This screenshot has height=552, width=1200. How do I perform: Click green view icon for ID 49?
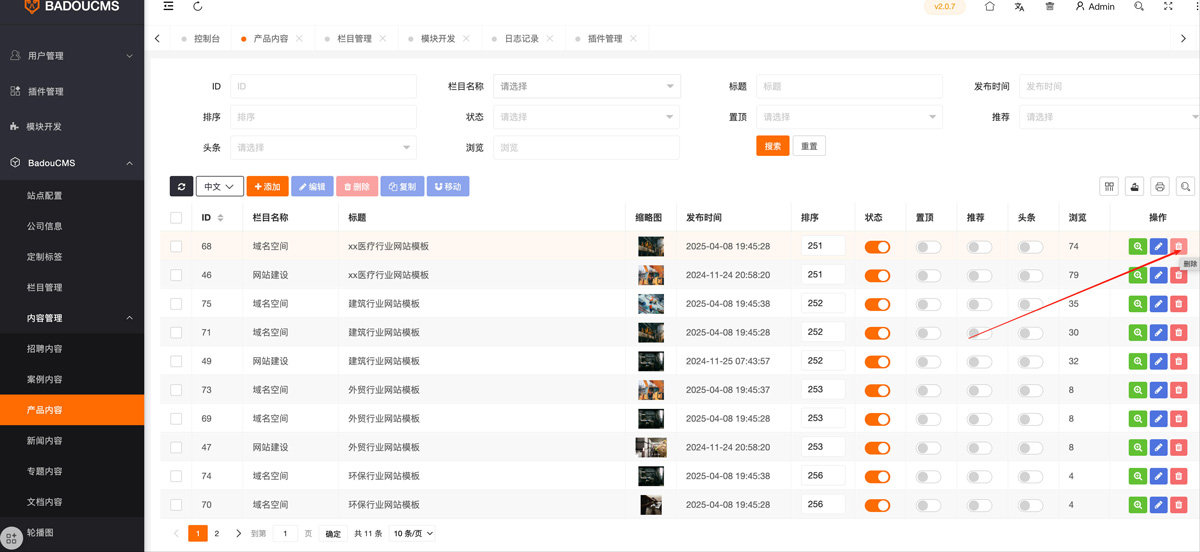[x=1137, y=361]
